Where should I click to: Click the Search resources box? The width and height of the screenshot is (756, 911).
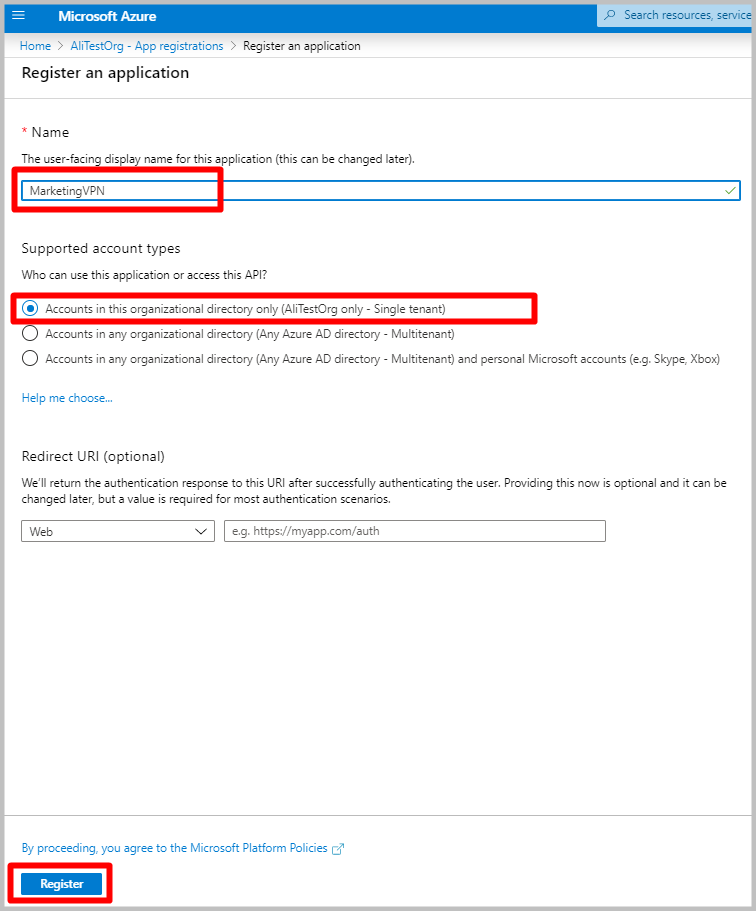tap(675, 15)
